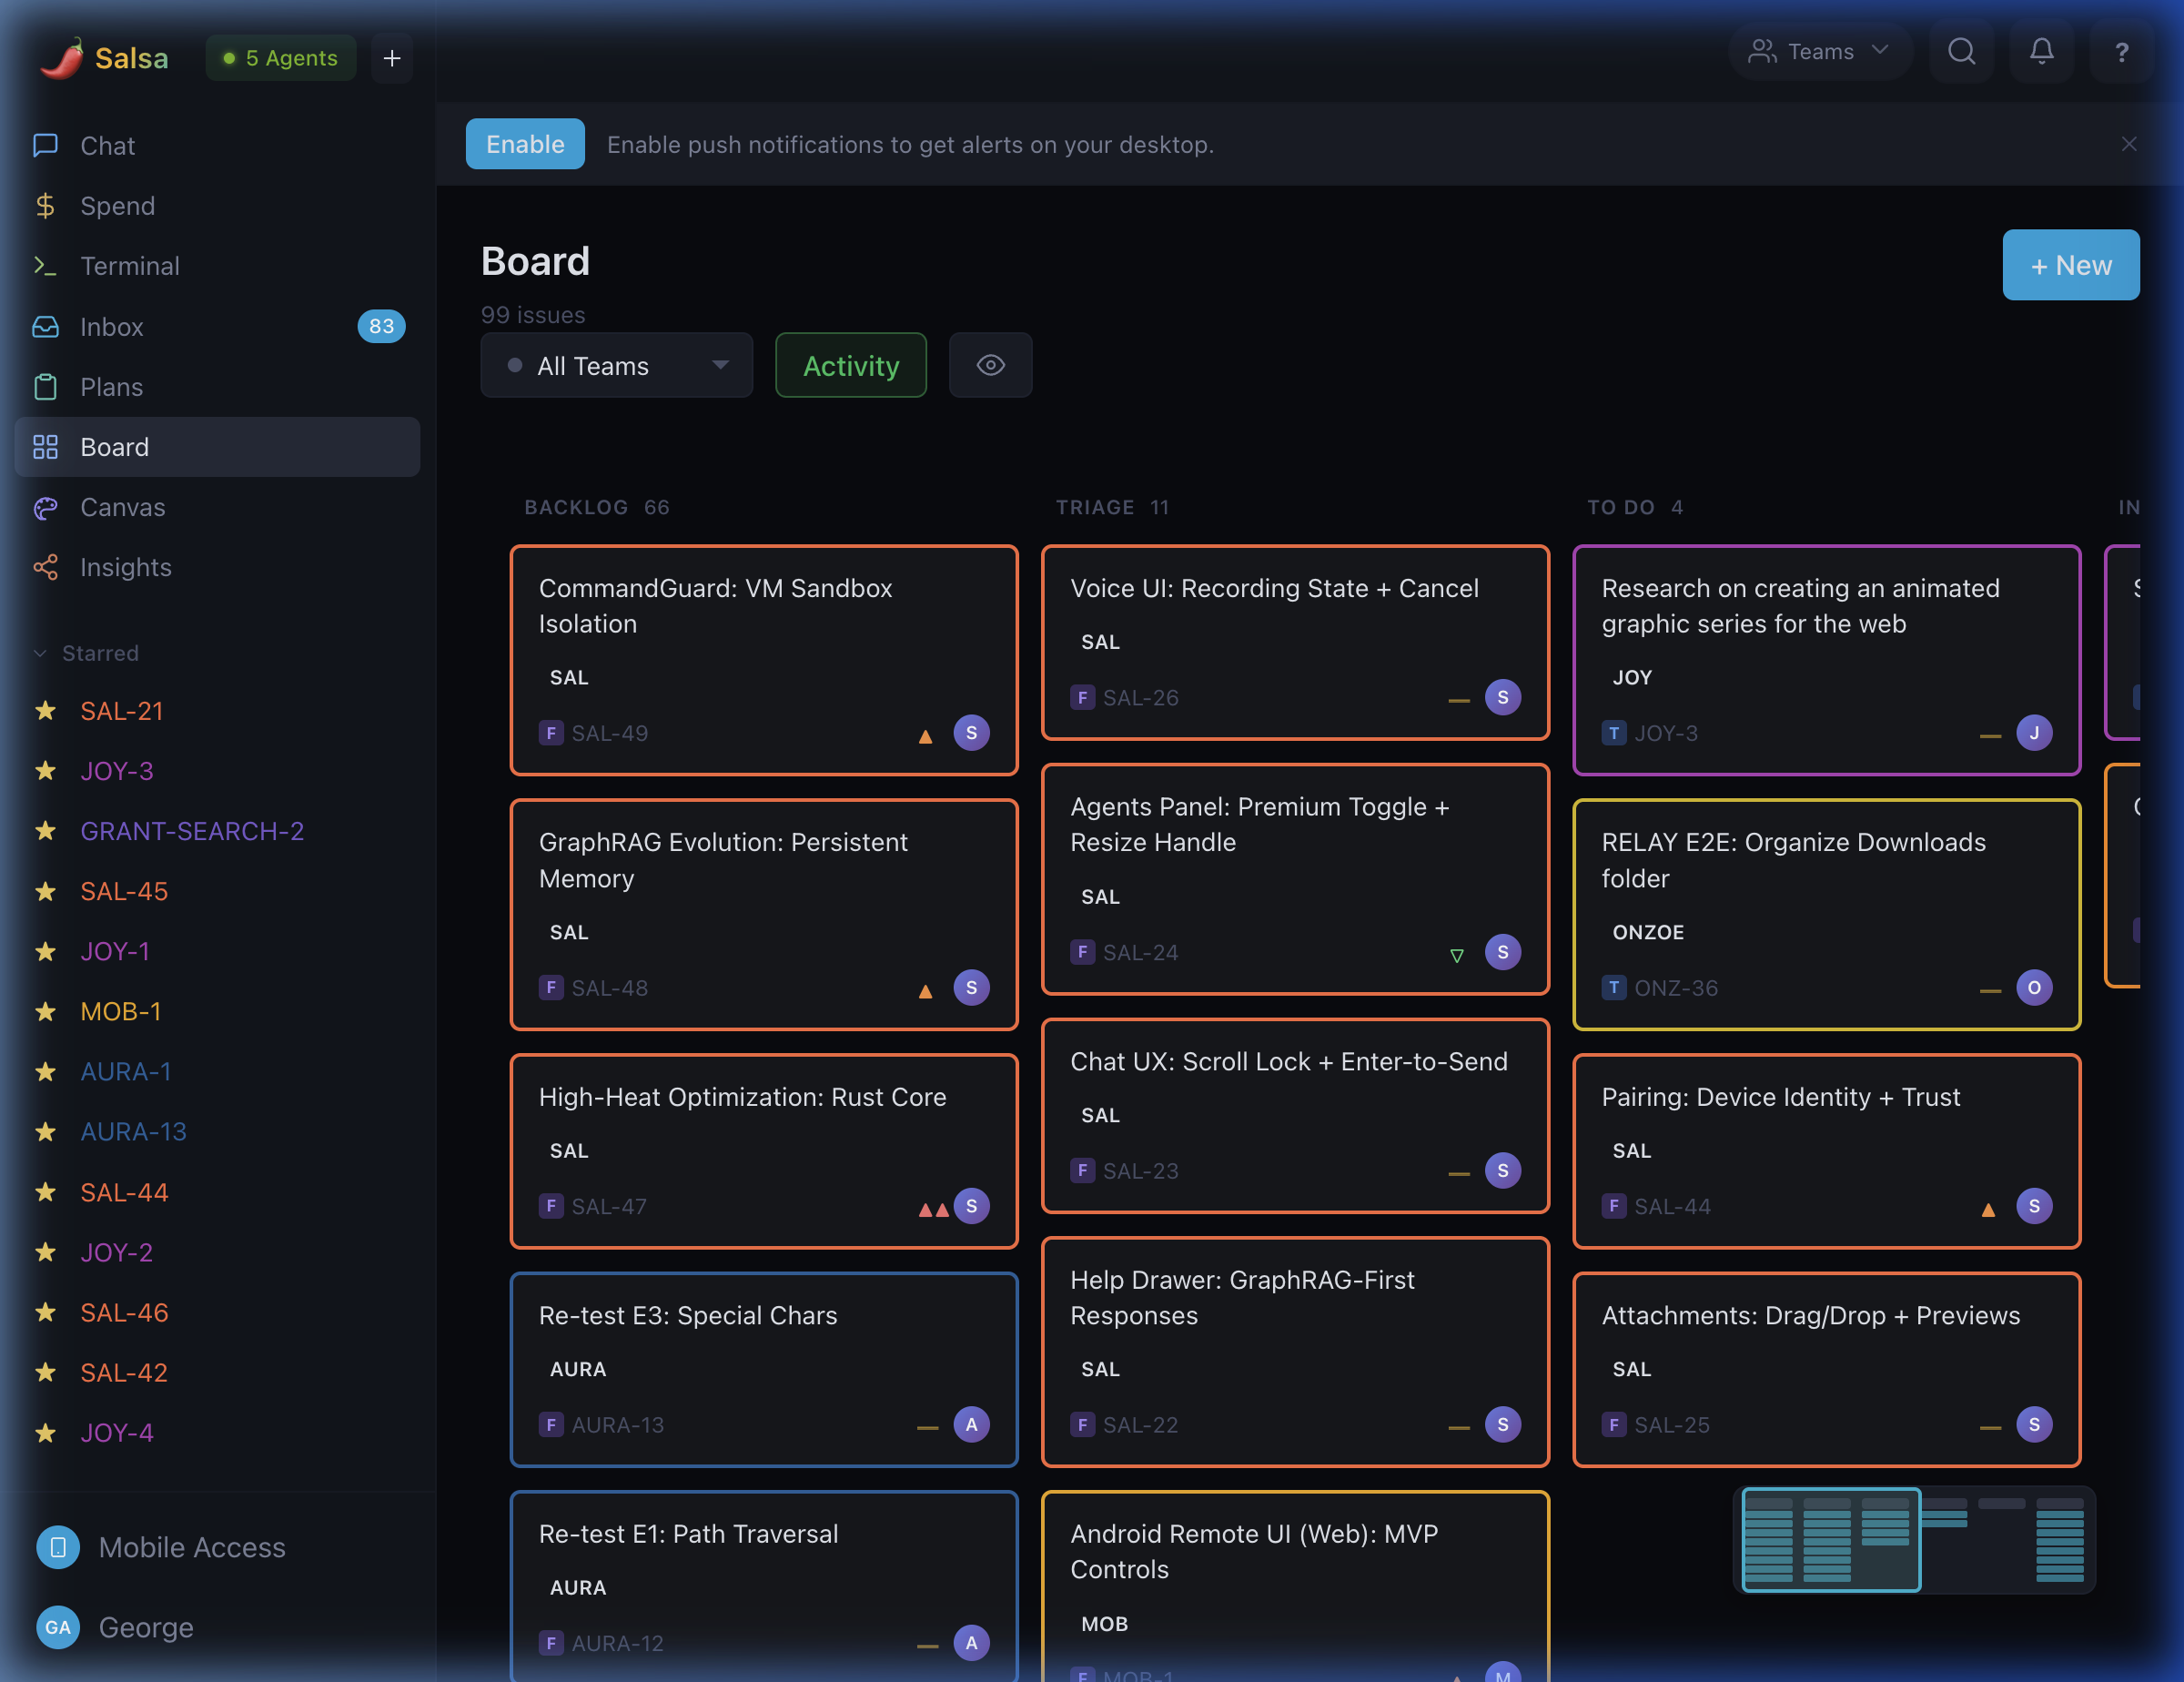Toggle board display options with the eye icon
2184x1682 pixels.
point(990,365)
